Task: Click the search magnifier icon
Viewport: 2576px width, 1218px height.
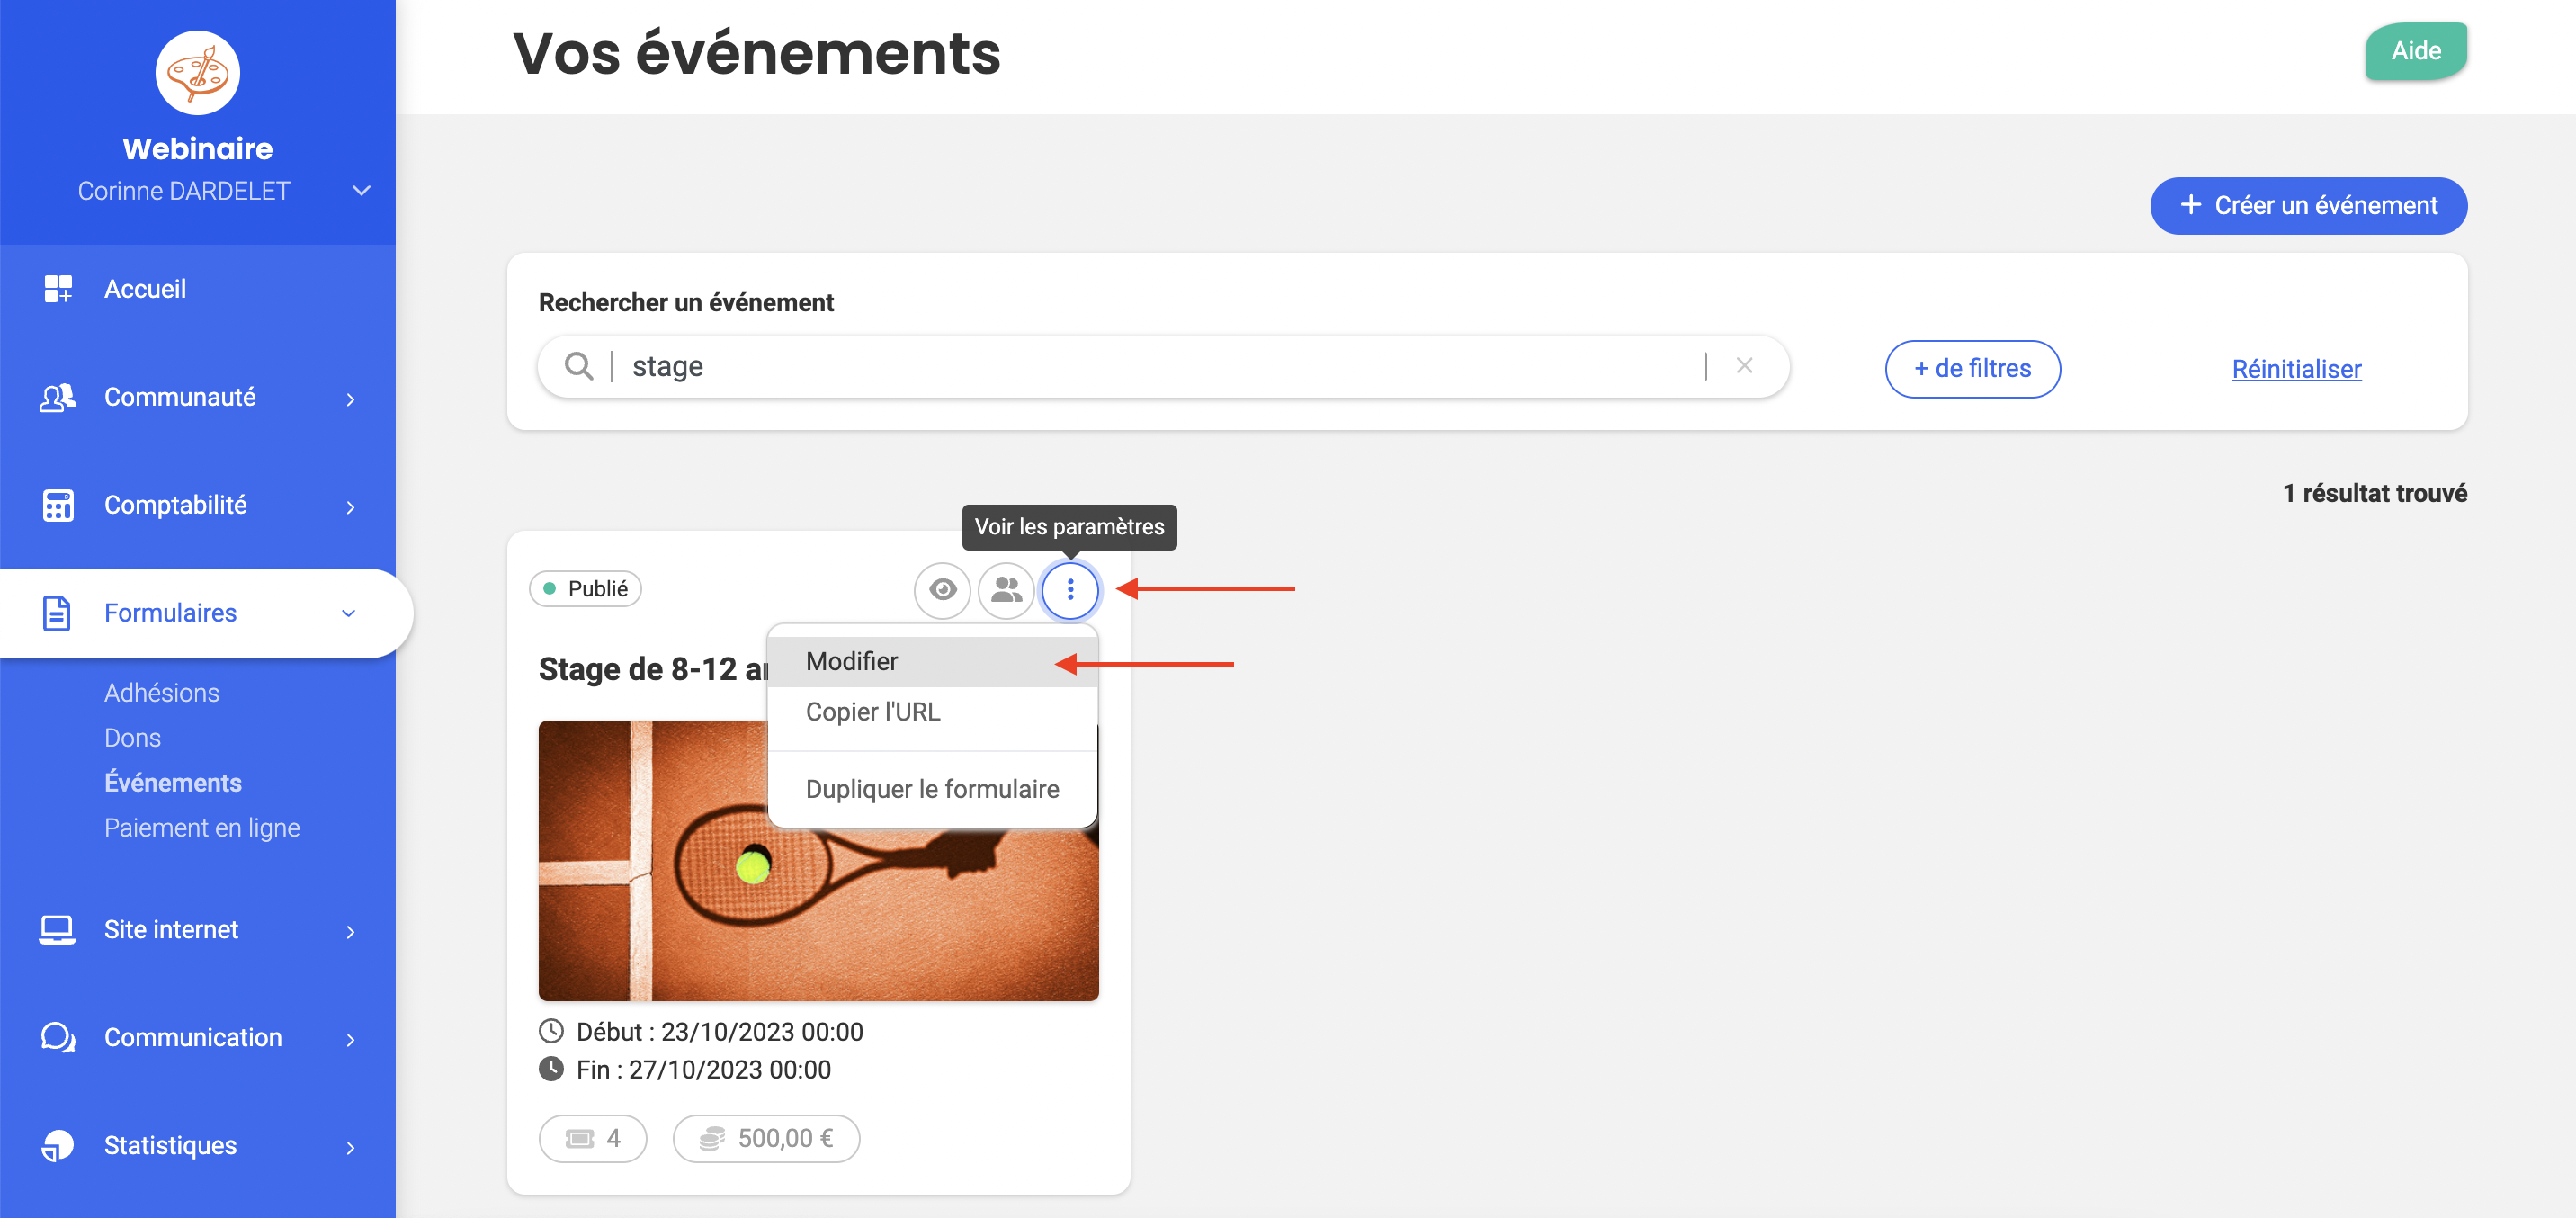Action: tap(578, 366)
